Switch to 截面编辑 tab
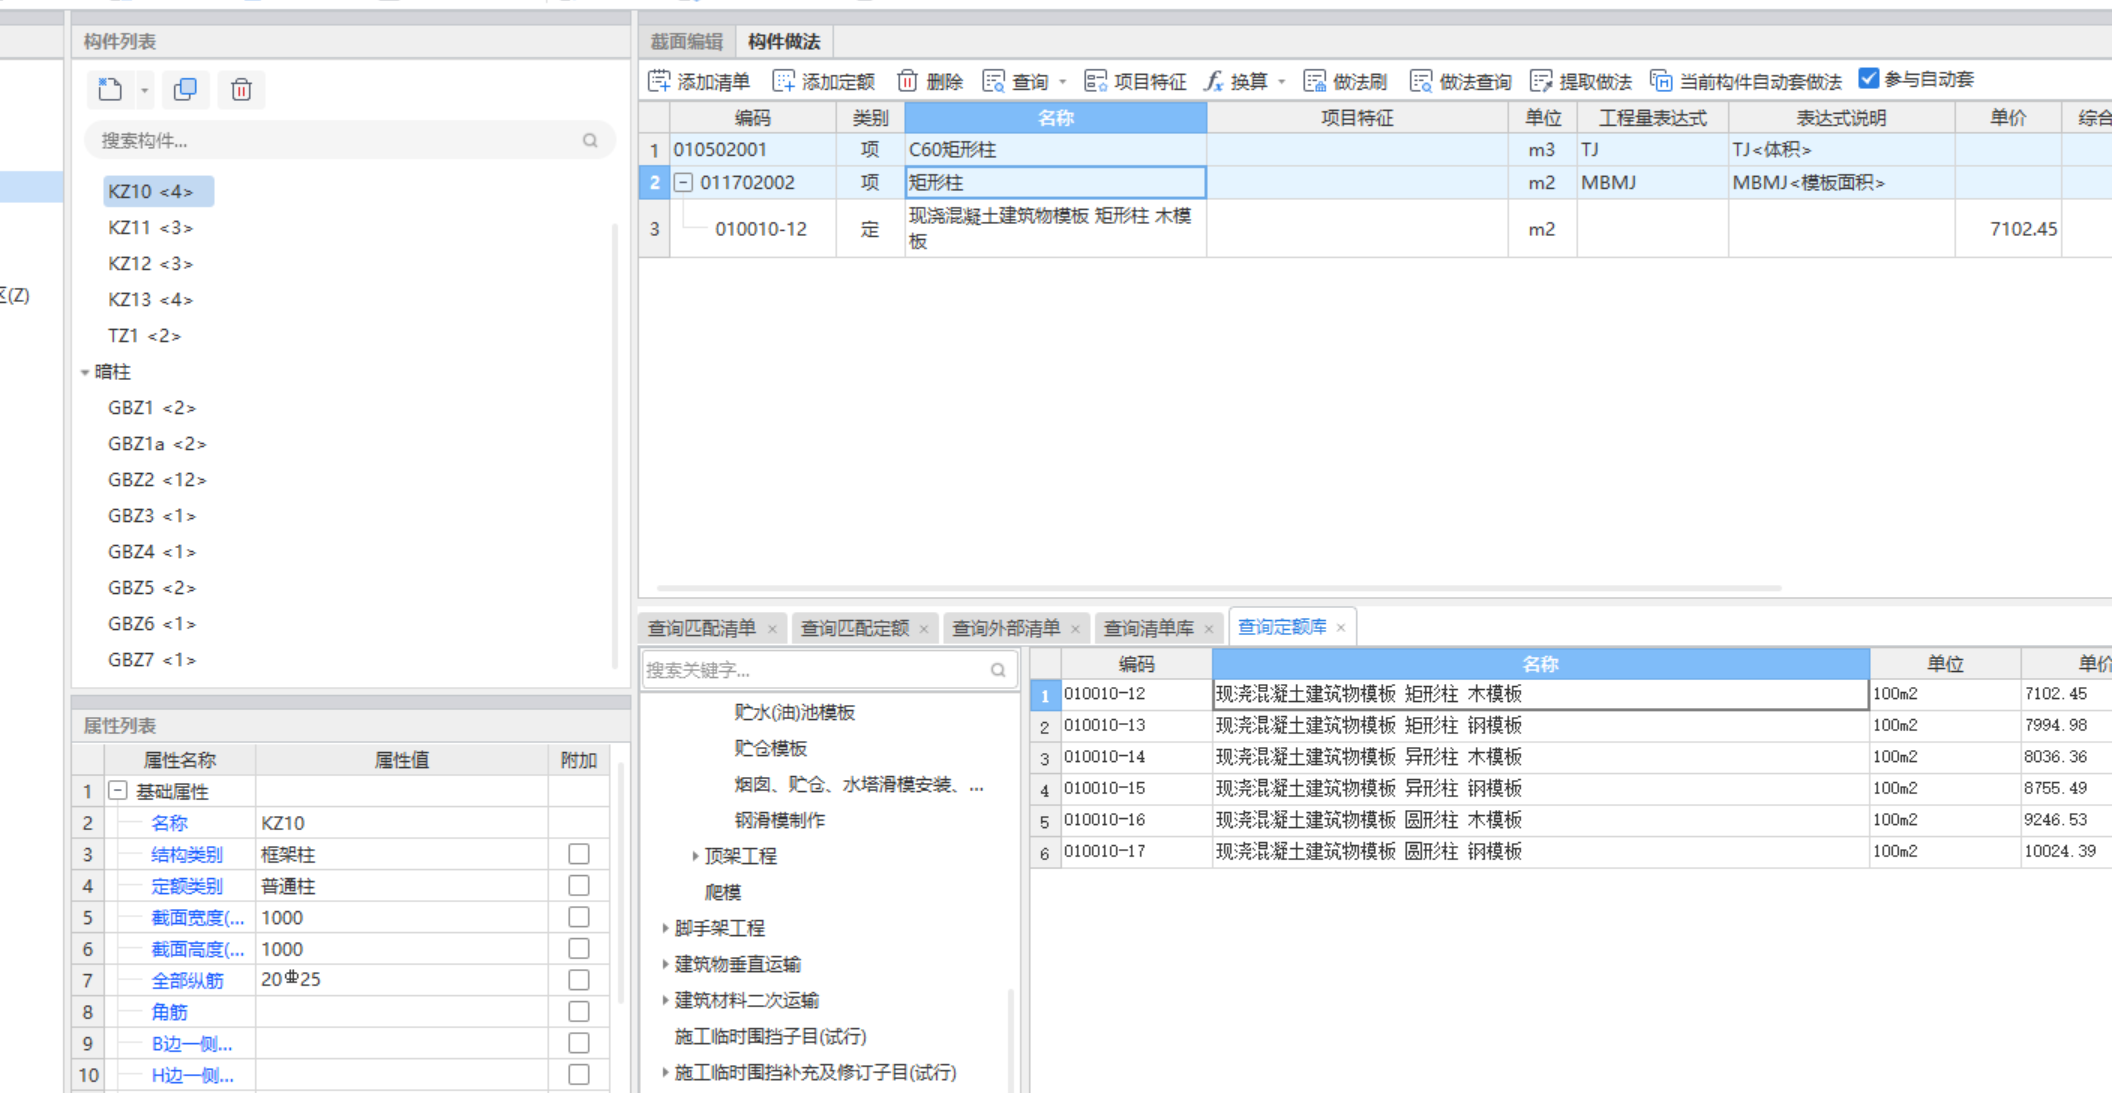 [687, 41]
